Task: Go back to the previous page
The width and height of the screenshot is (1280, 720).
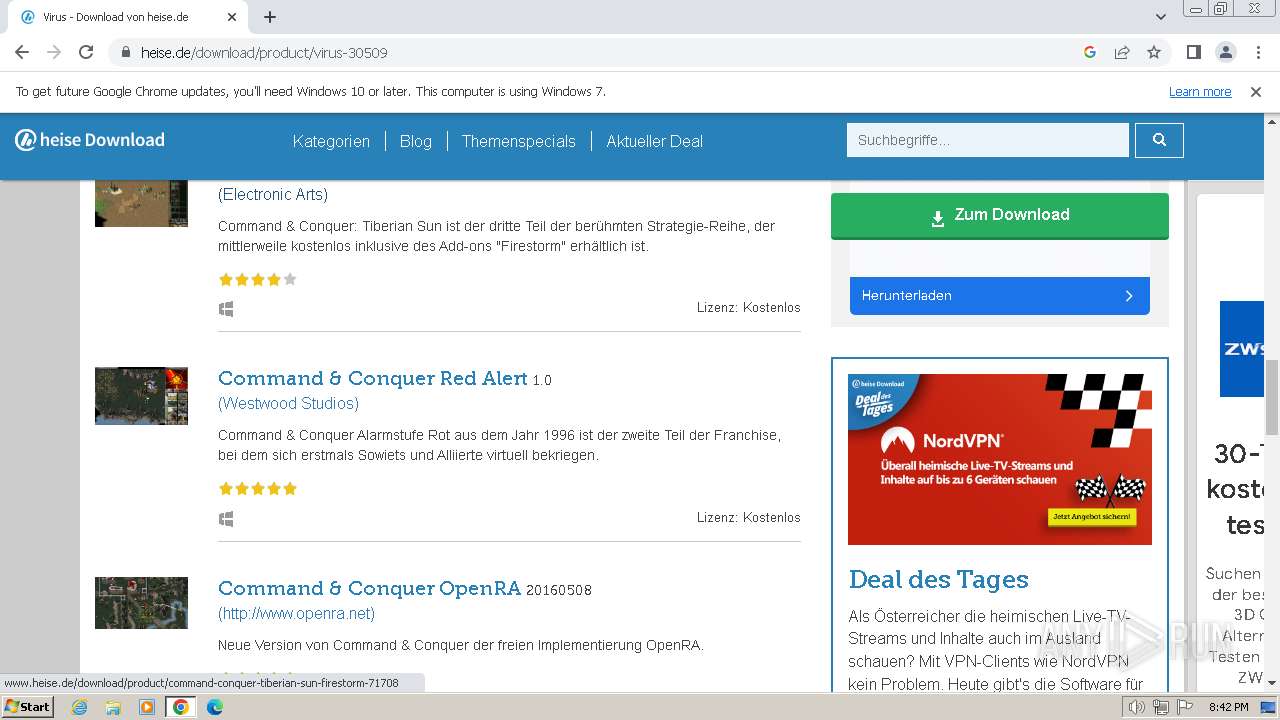Action: coord(22,52)
